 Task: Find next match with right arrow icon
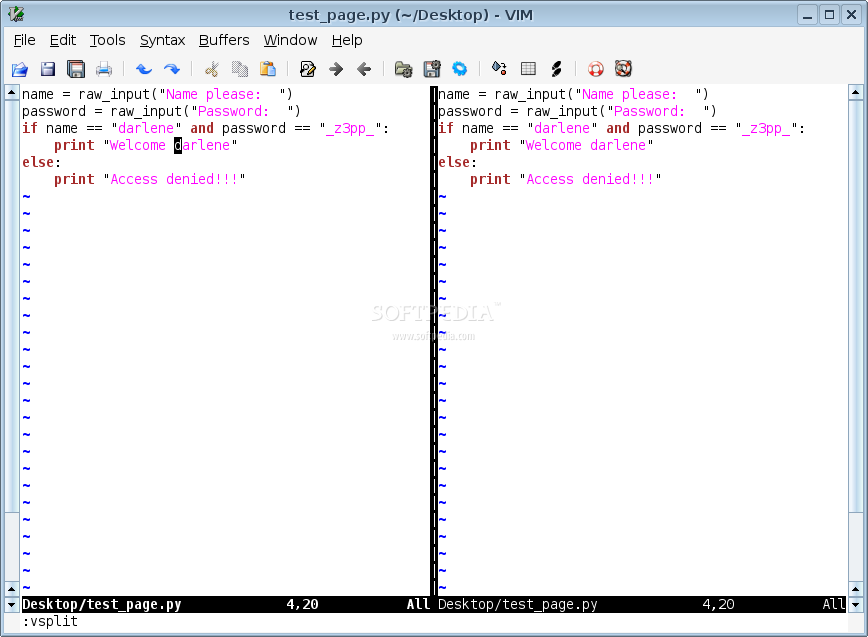335,69
